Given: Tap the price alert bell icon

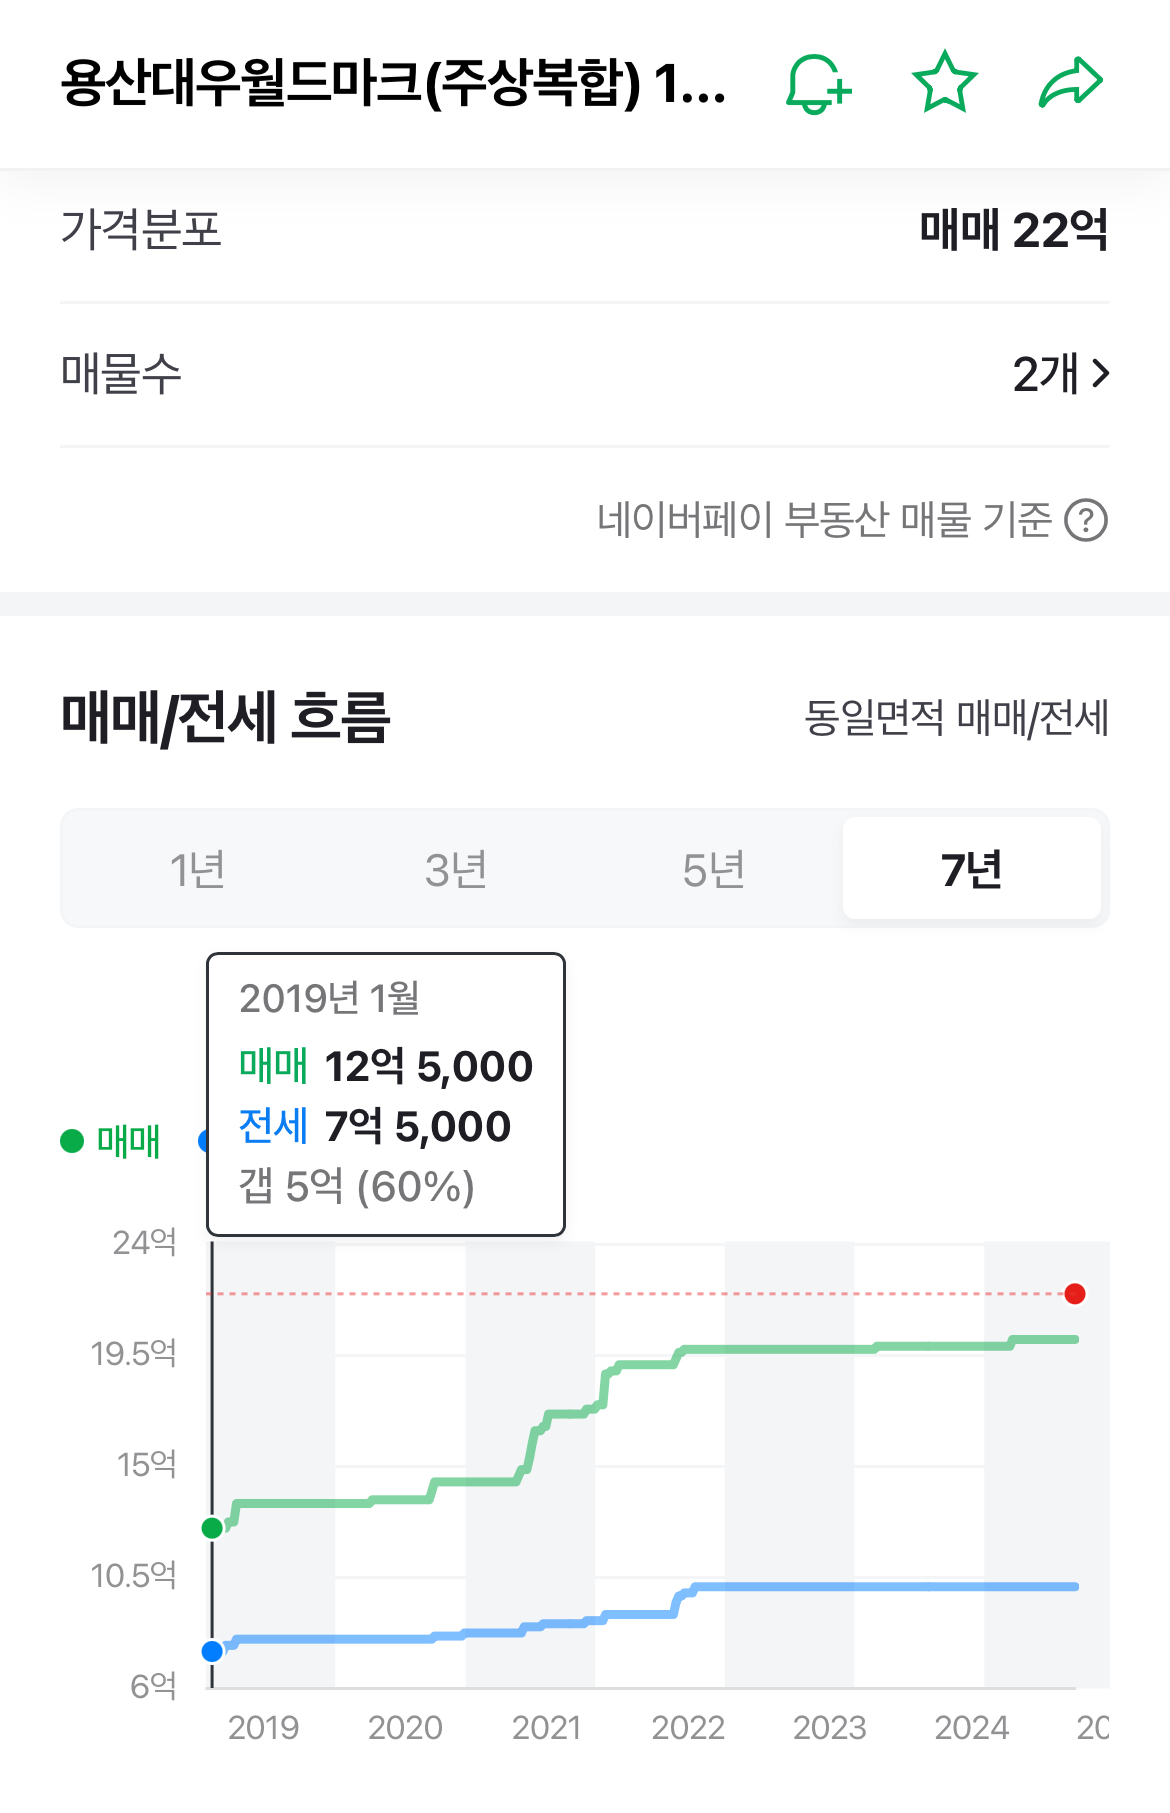Looking at the screenshot, I should coord(819,84).
